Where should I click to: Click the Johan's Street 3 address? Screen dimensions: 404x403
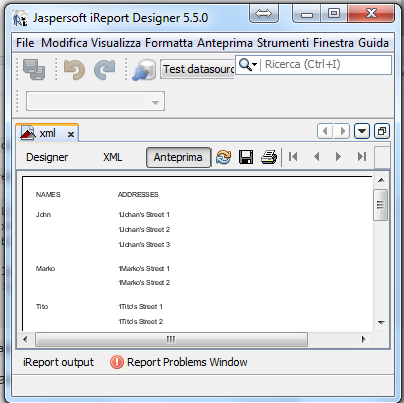click(x=144, y=245)
